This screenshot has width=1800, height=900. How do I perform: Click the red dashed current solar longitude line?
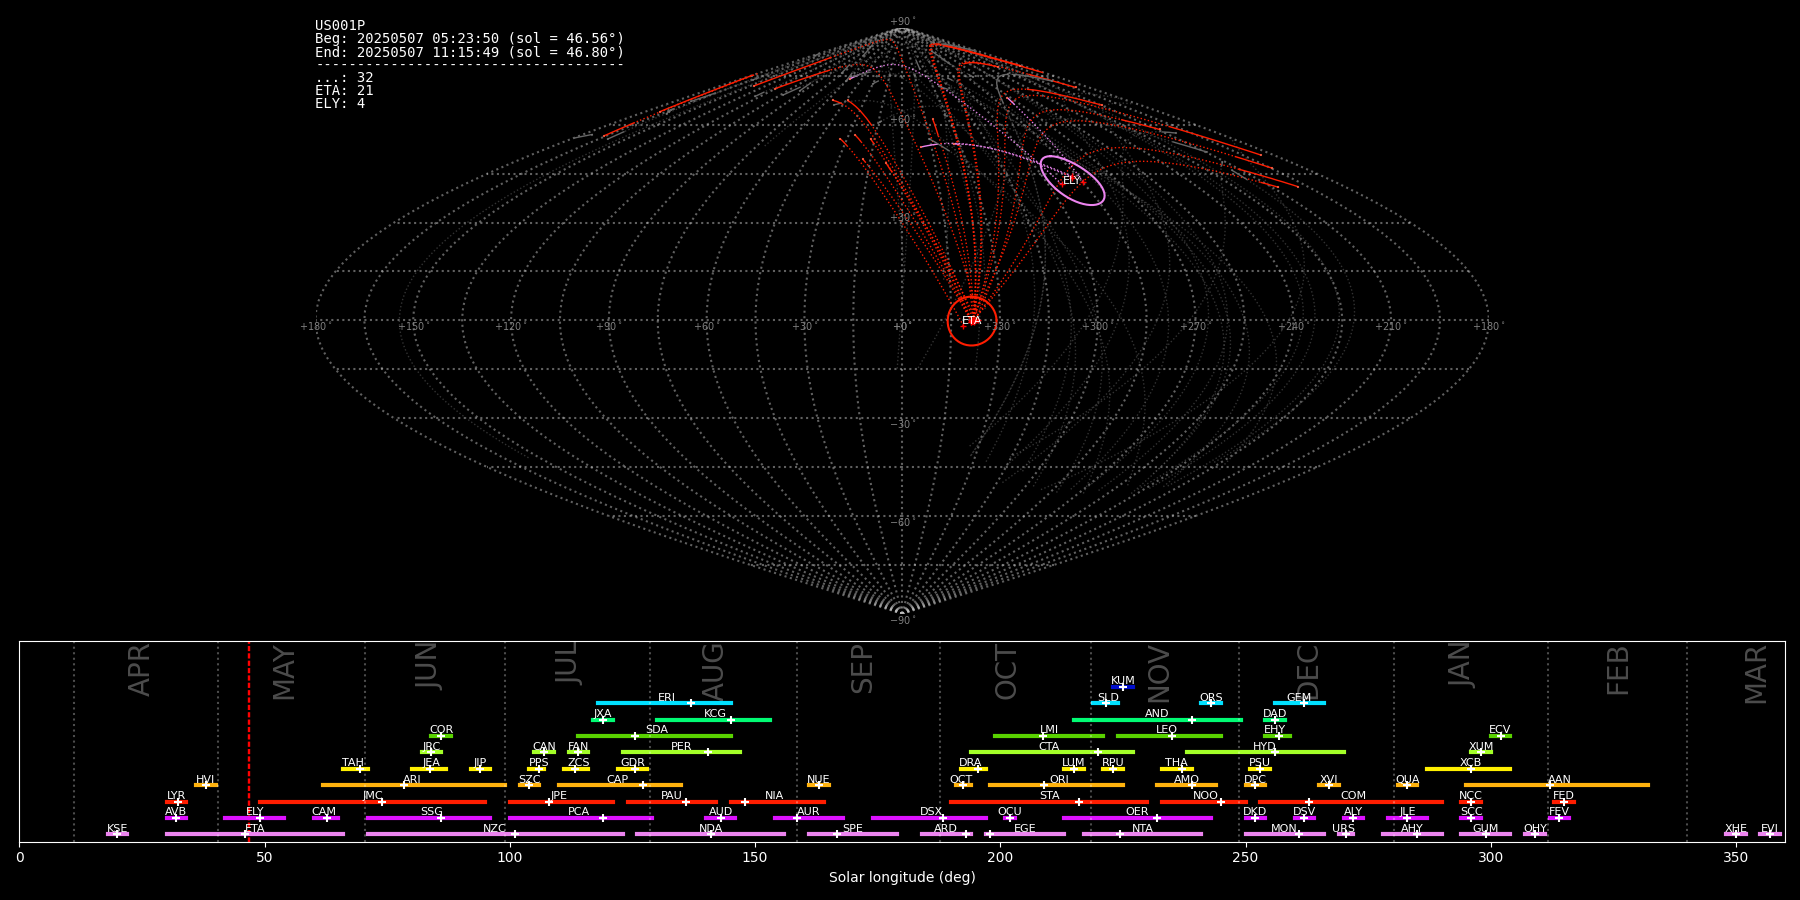click(249, 741)
